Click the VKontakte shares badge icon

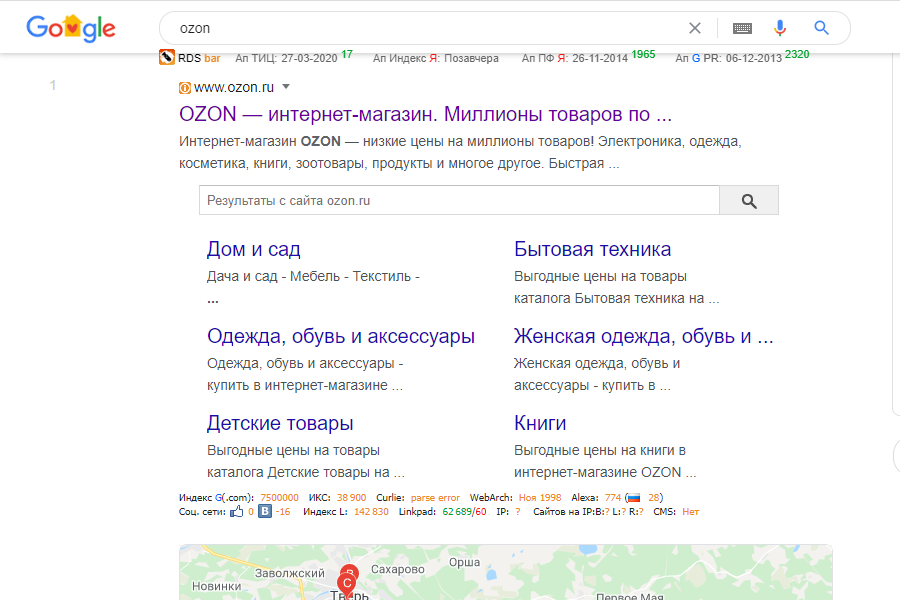pos(263,513)
